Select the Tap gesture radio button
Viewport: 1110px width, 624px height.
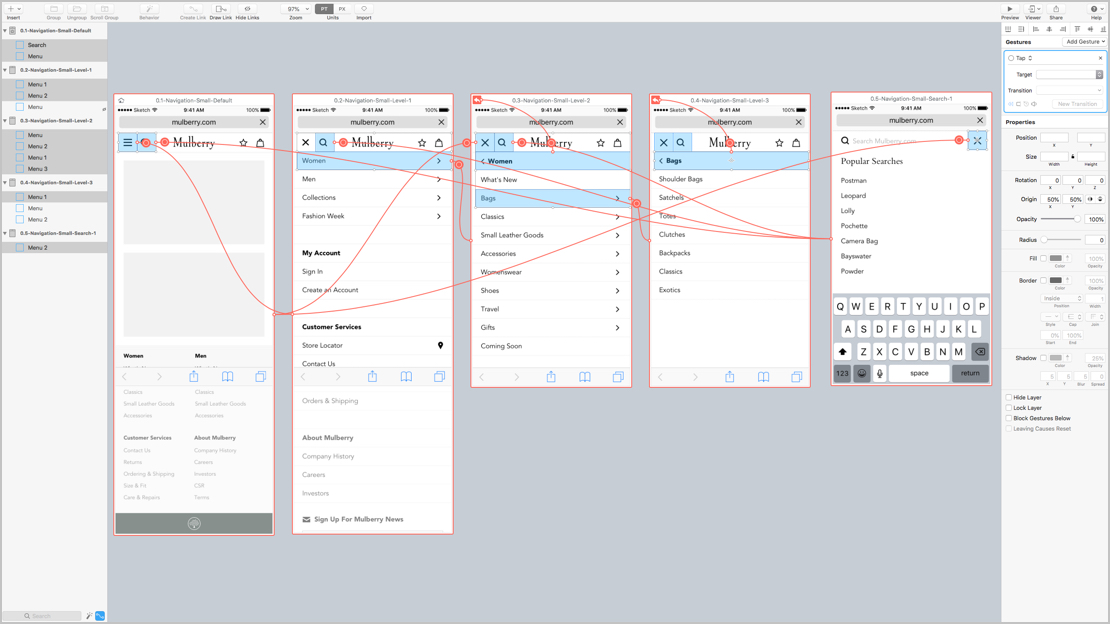1011,58
